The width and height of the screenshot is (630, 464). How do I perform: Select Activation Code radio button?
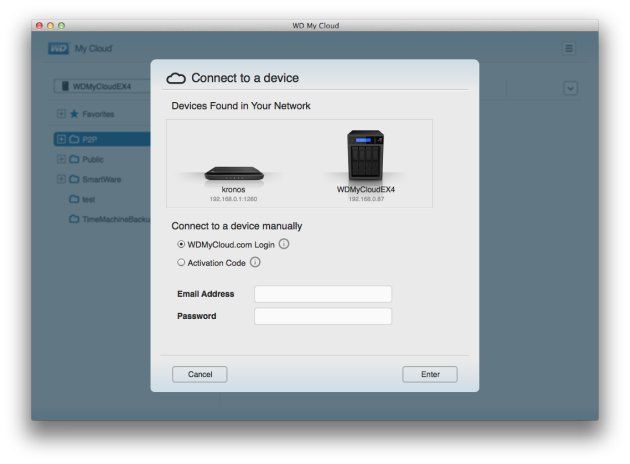[181, 262]
